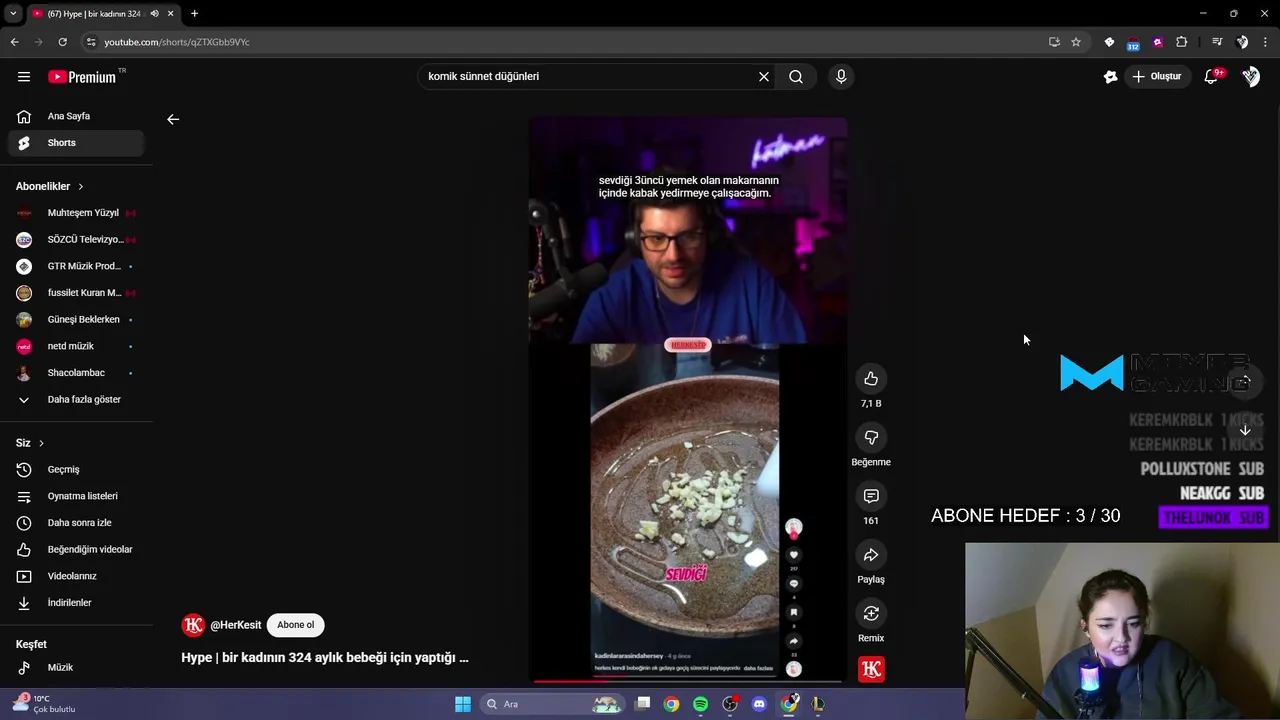
Task: Seek on the short's red progress bar
Action: [688, 681]
